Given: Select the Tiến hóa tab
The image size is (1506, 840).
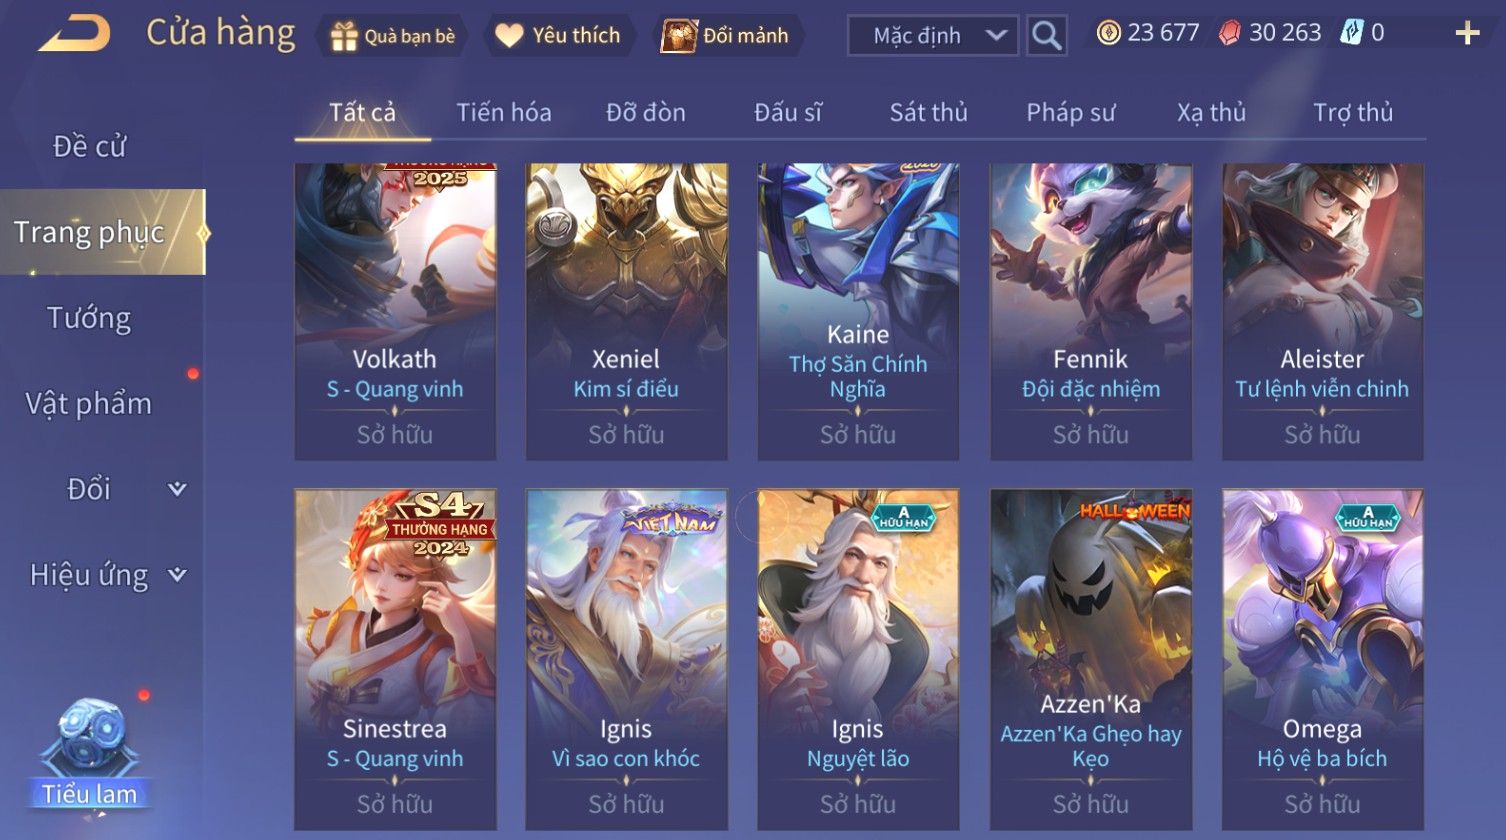Looking at the screenshot, I should click(x=504, y=112).
